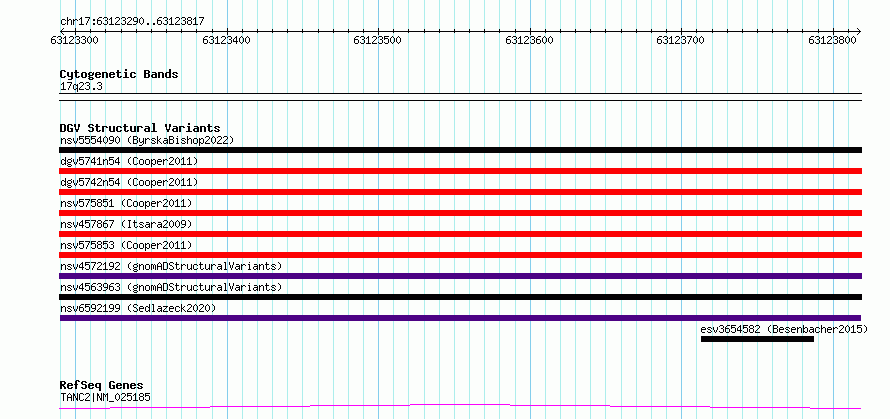
Task: Select the red bar under dgv5741n54
Action: [x=460, y=171]
